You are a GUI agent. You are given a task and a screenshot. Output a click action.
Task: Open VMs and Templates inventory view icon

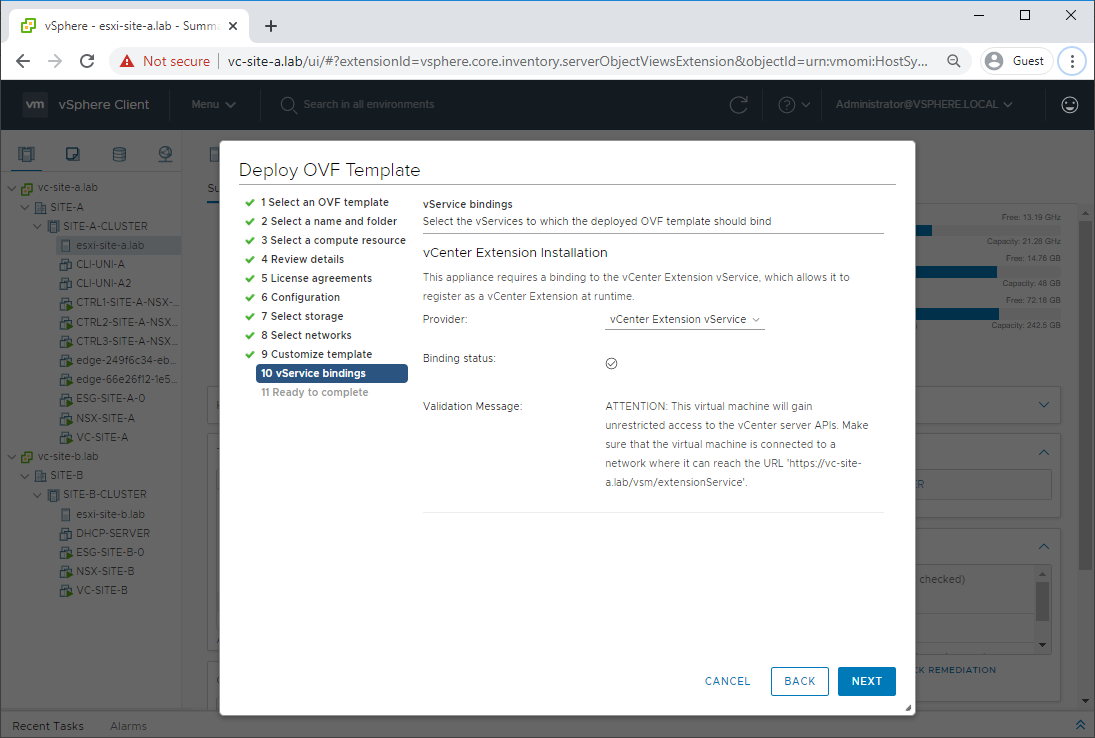(73, 154)
